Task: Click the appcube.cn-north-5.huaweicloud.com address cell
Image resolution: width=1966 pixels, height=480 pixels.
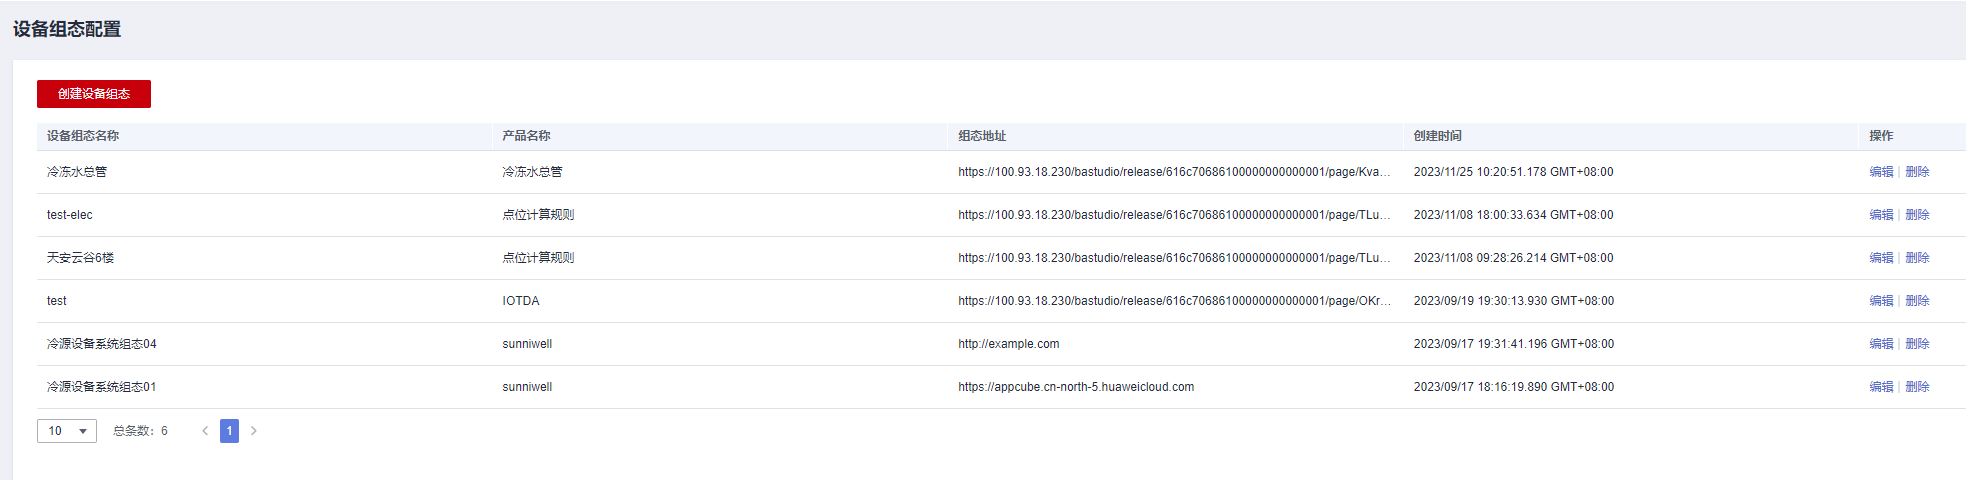Action: [x=1076, y=387]
